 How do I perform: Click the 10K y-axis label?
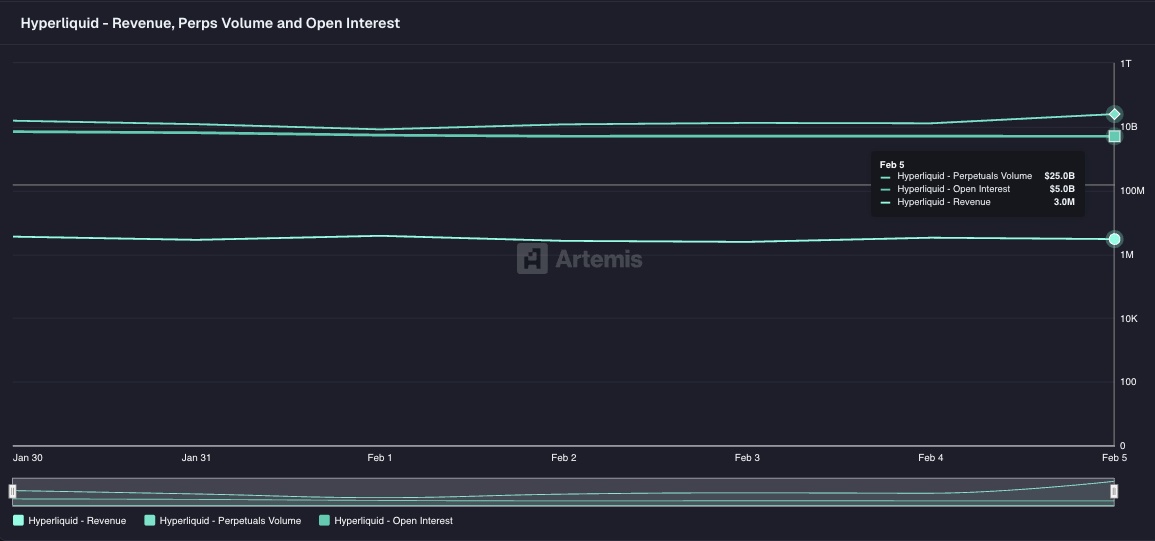click(x=1128, y=318)
